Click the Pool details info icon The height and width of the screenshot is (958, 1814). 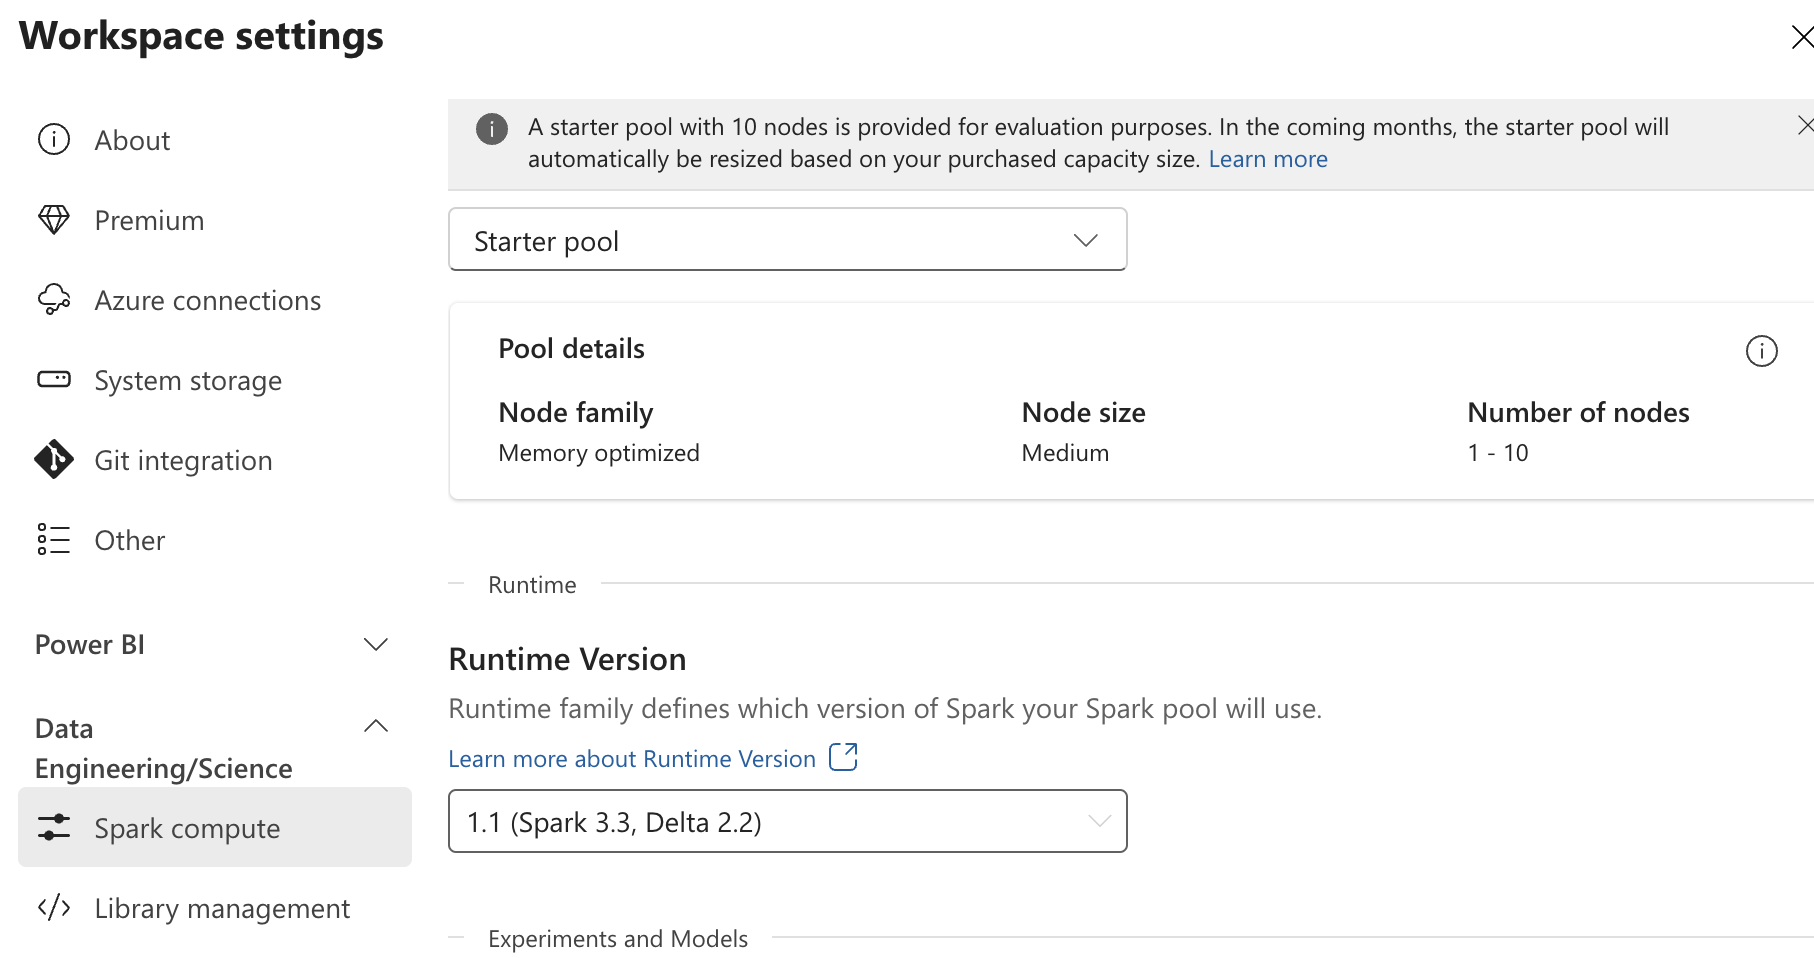pos(1761,351)
